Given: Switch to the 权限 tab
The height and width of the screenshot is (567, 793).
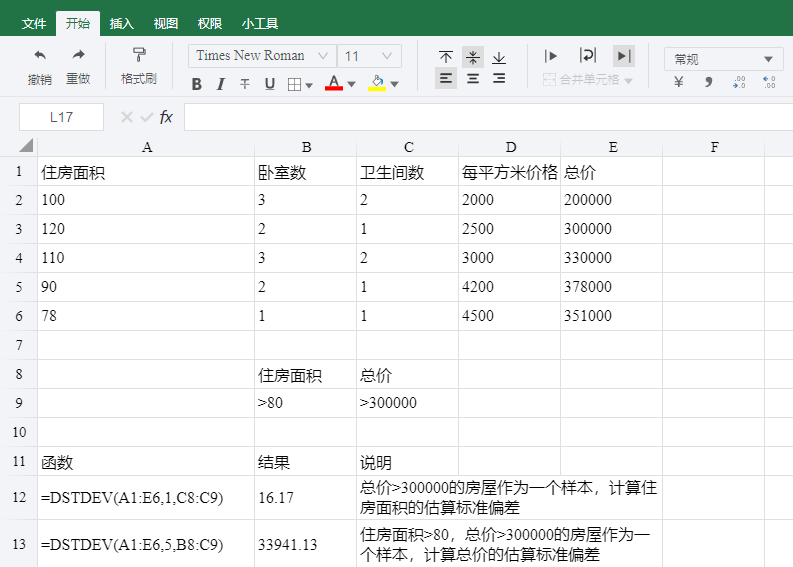Looking at the screenshot, I should [x=210, y=23].
